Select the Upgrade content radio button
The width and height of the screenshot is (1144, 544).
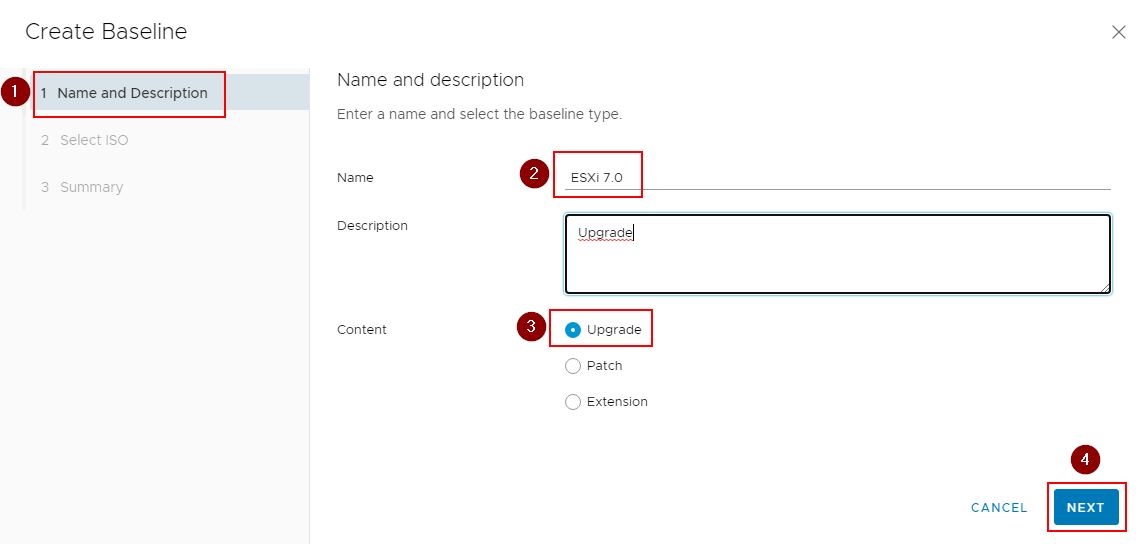[x=573, y=330]
